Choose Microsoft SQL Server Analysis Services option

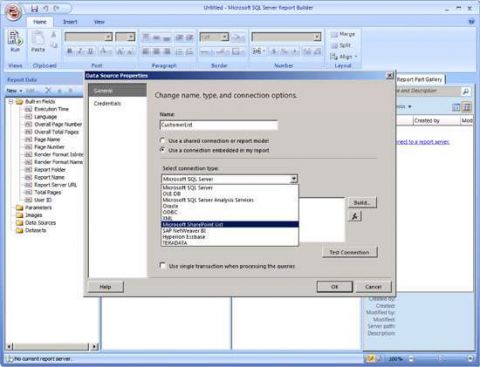(230, 200)
